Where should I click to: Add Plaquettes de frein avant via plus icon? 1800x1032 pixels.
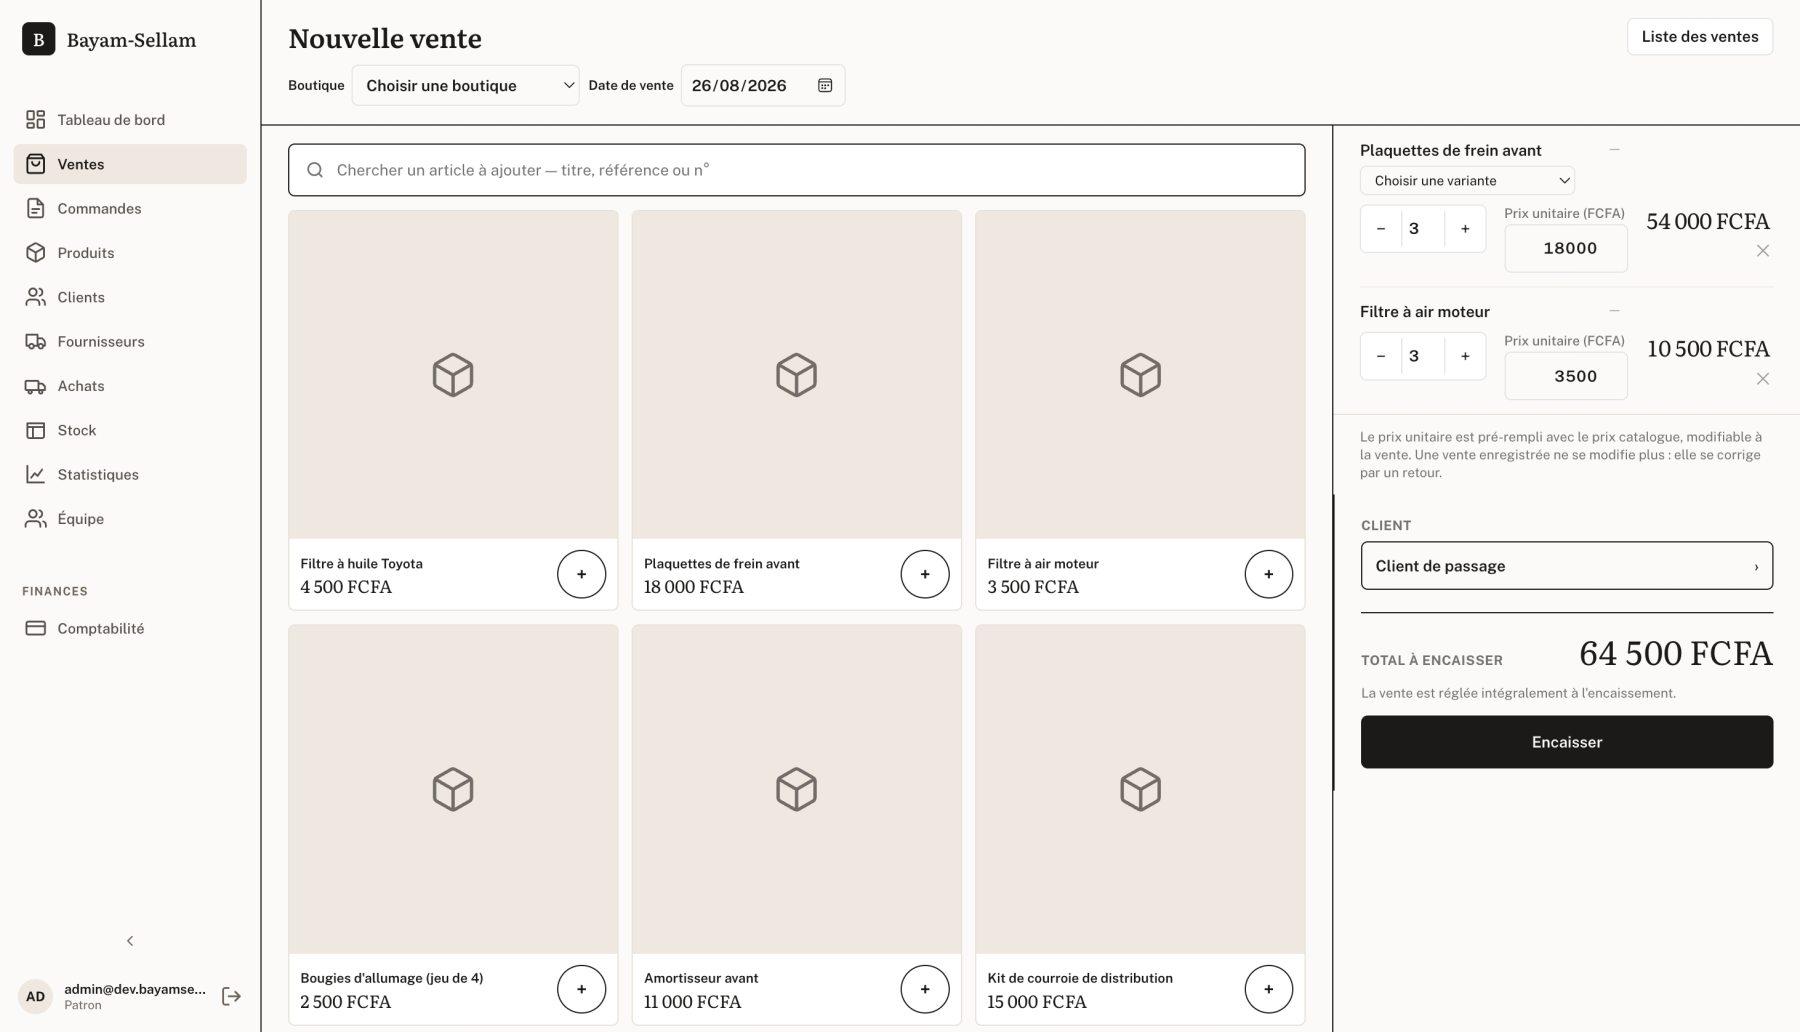click(x=925, y=574)
